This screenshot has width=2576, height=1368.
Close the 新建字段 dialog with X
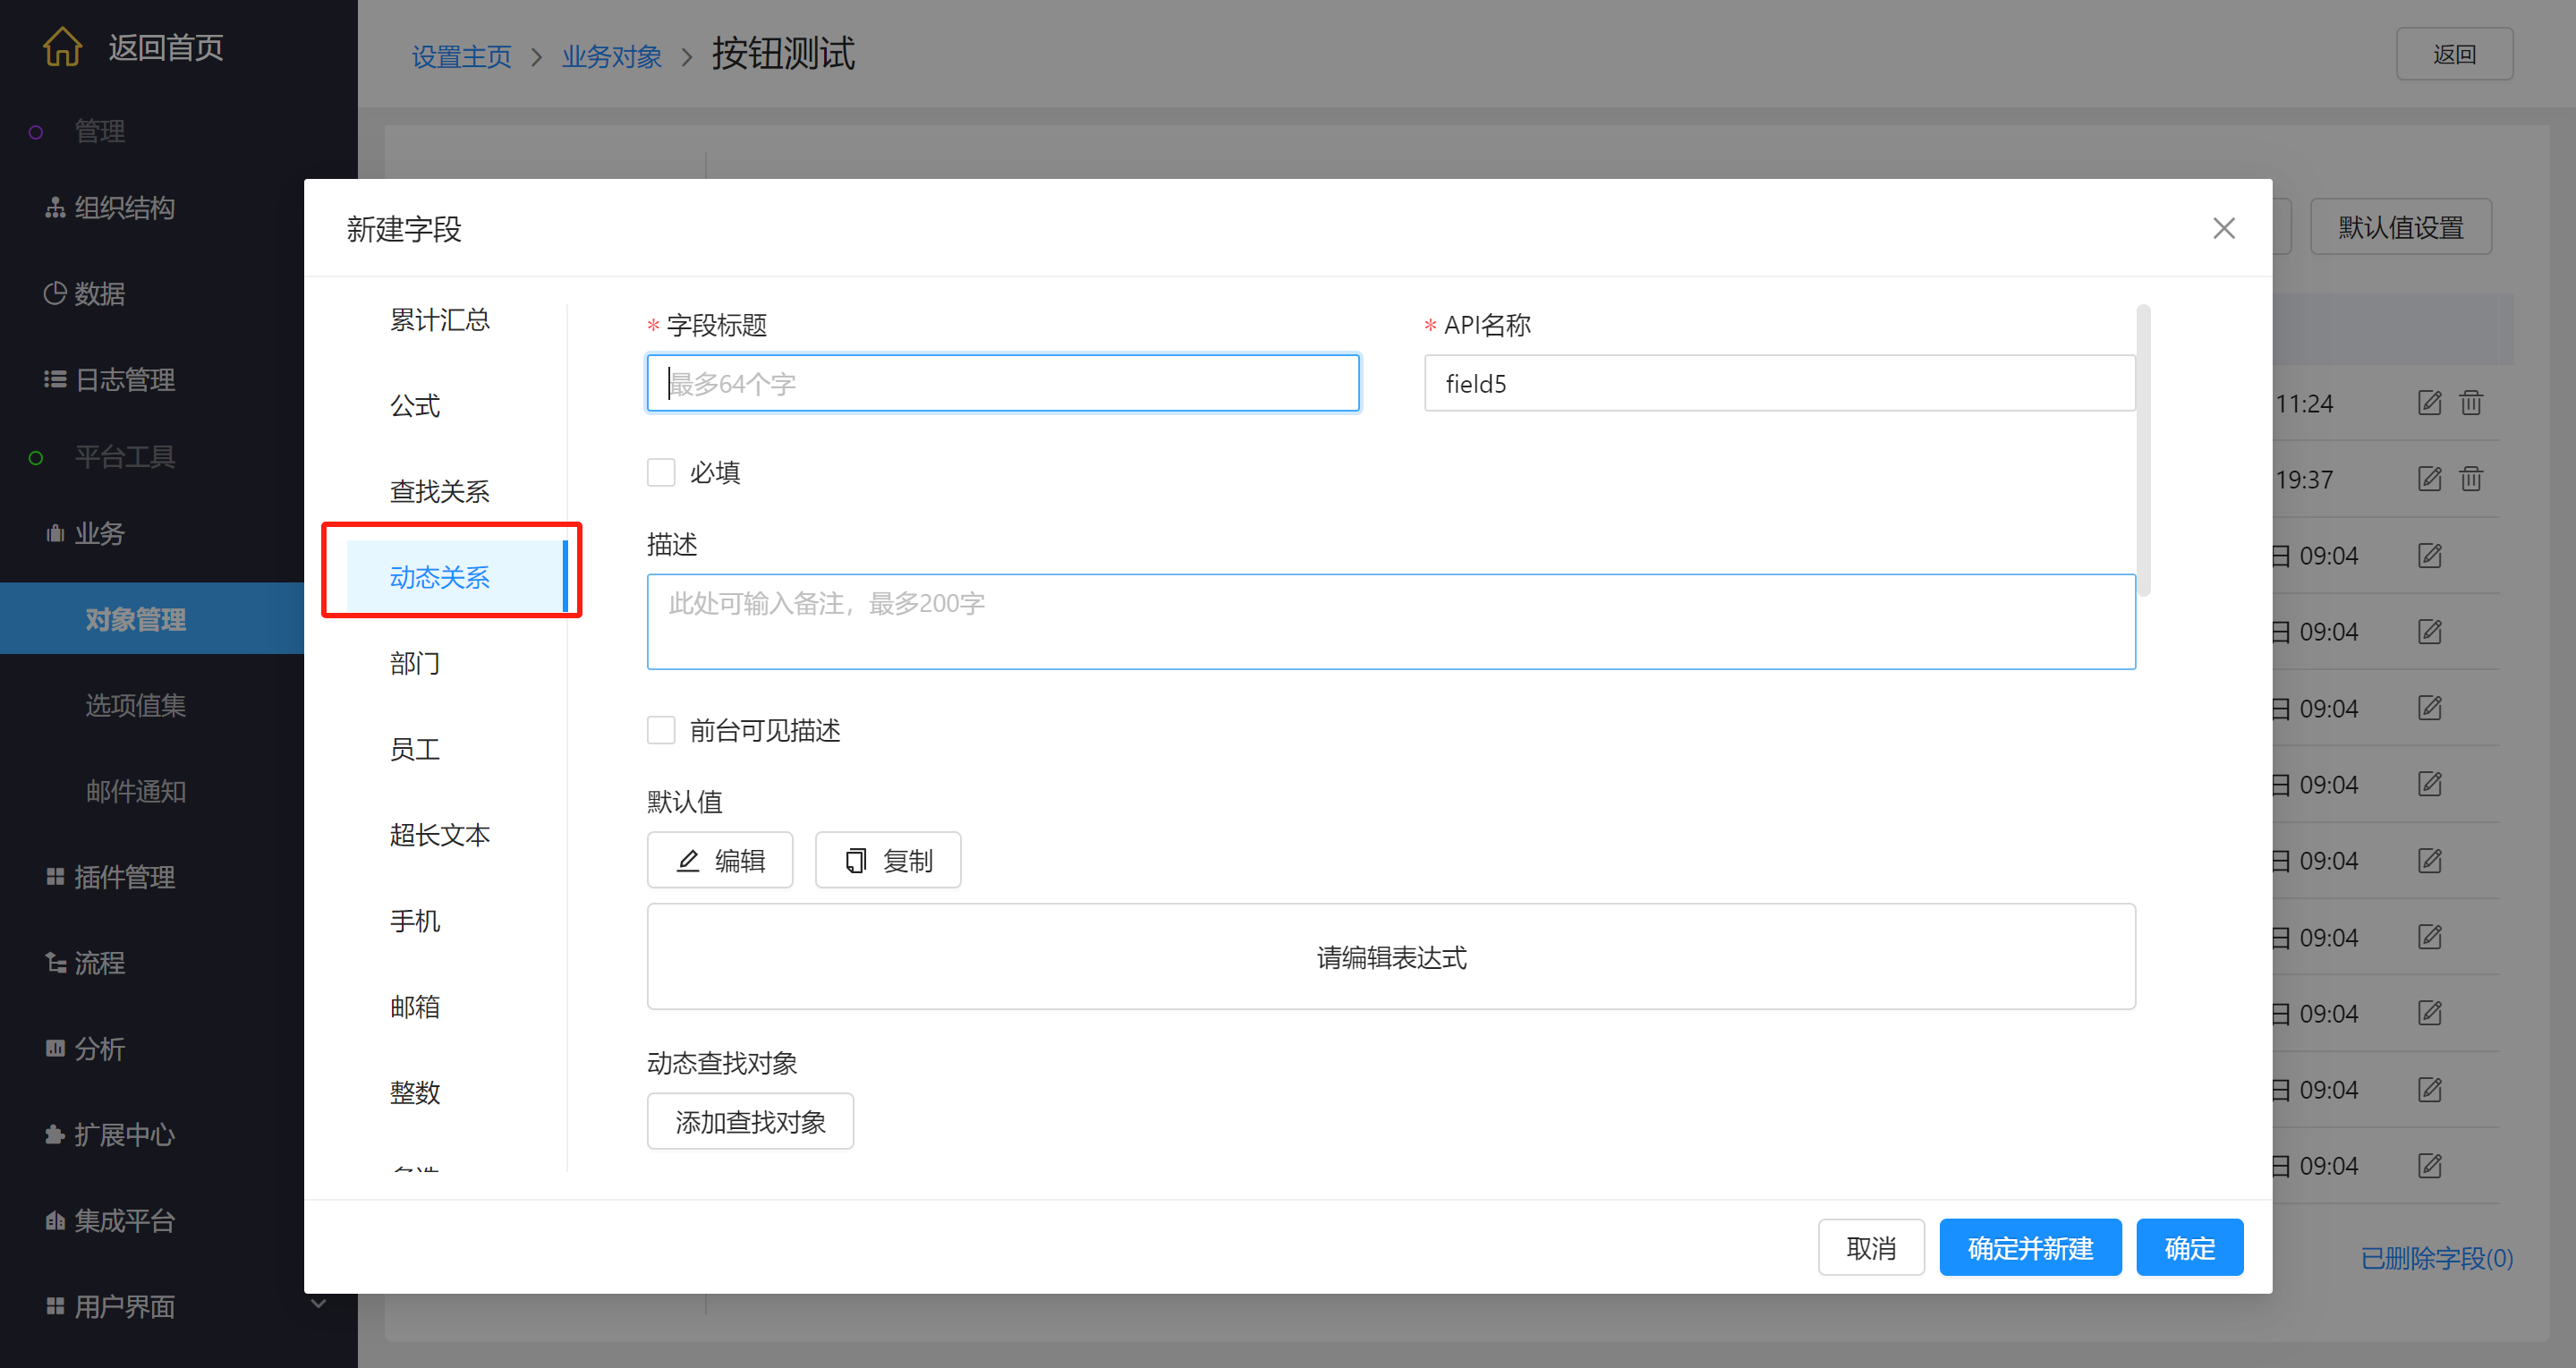pos(2223,229)
